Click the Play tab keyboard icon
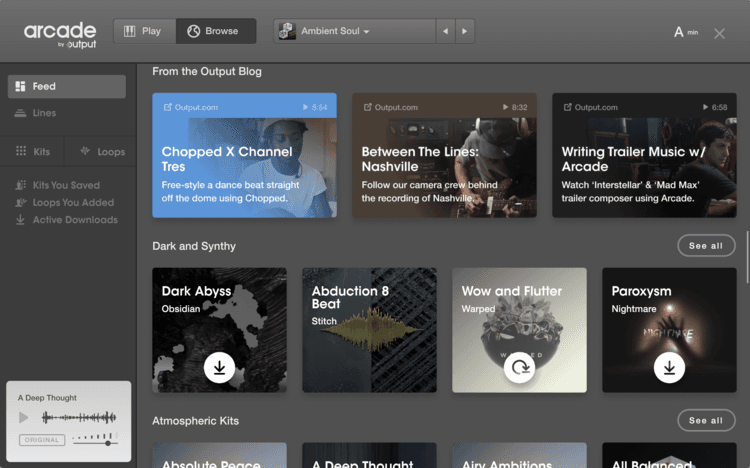Viewport: 750px width, 468px height. 130,31
